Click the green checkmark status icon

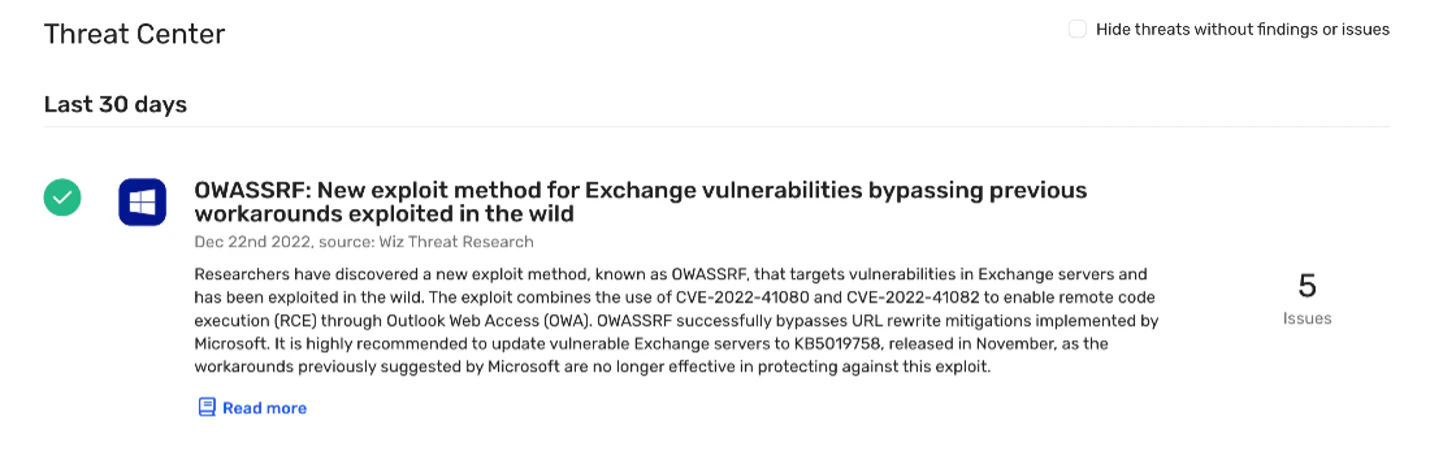click(x=62, y=198)
